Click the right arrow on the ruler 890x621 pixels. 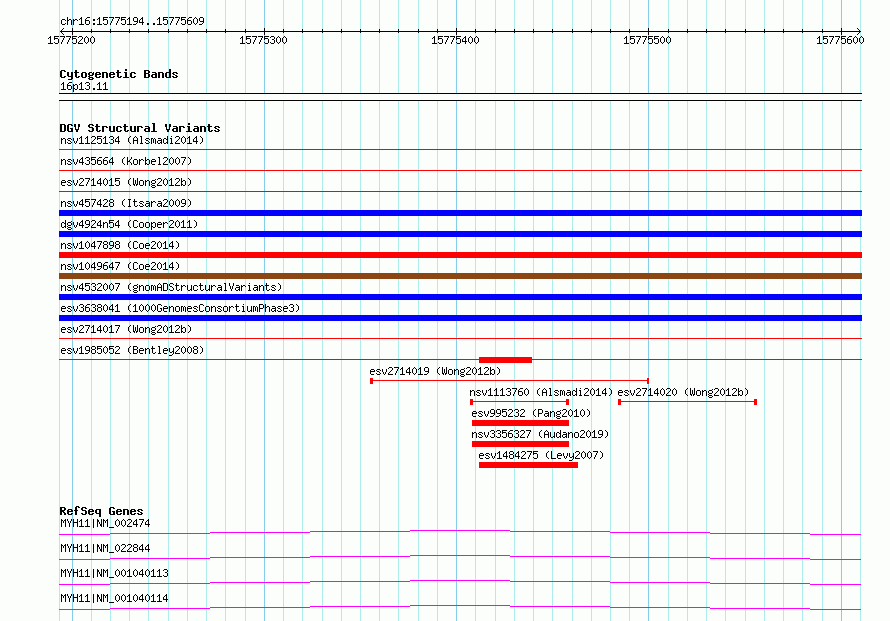pos(859,31)
